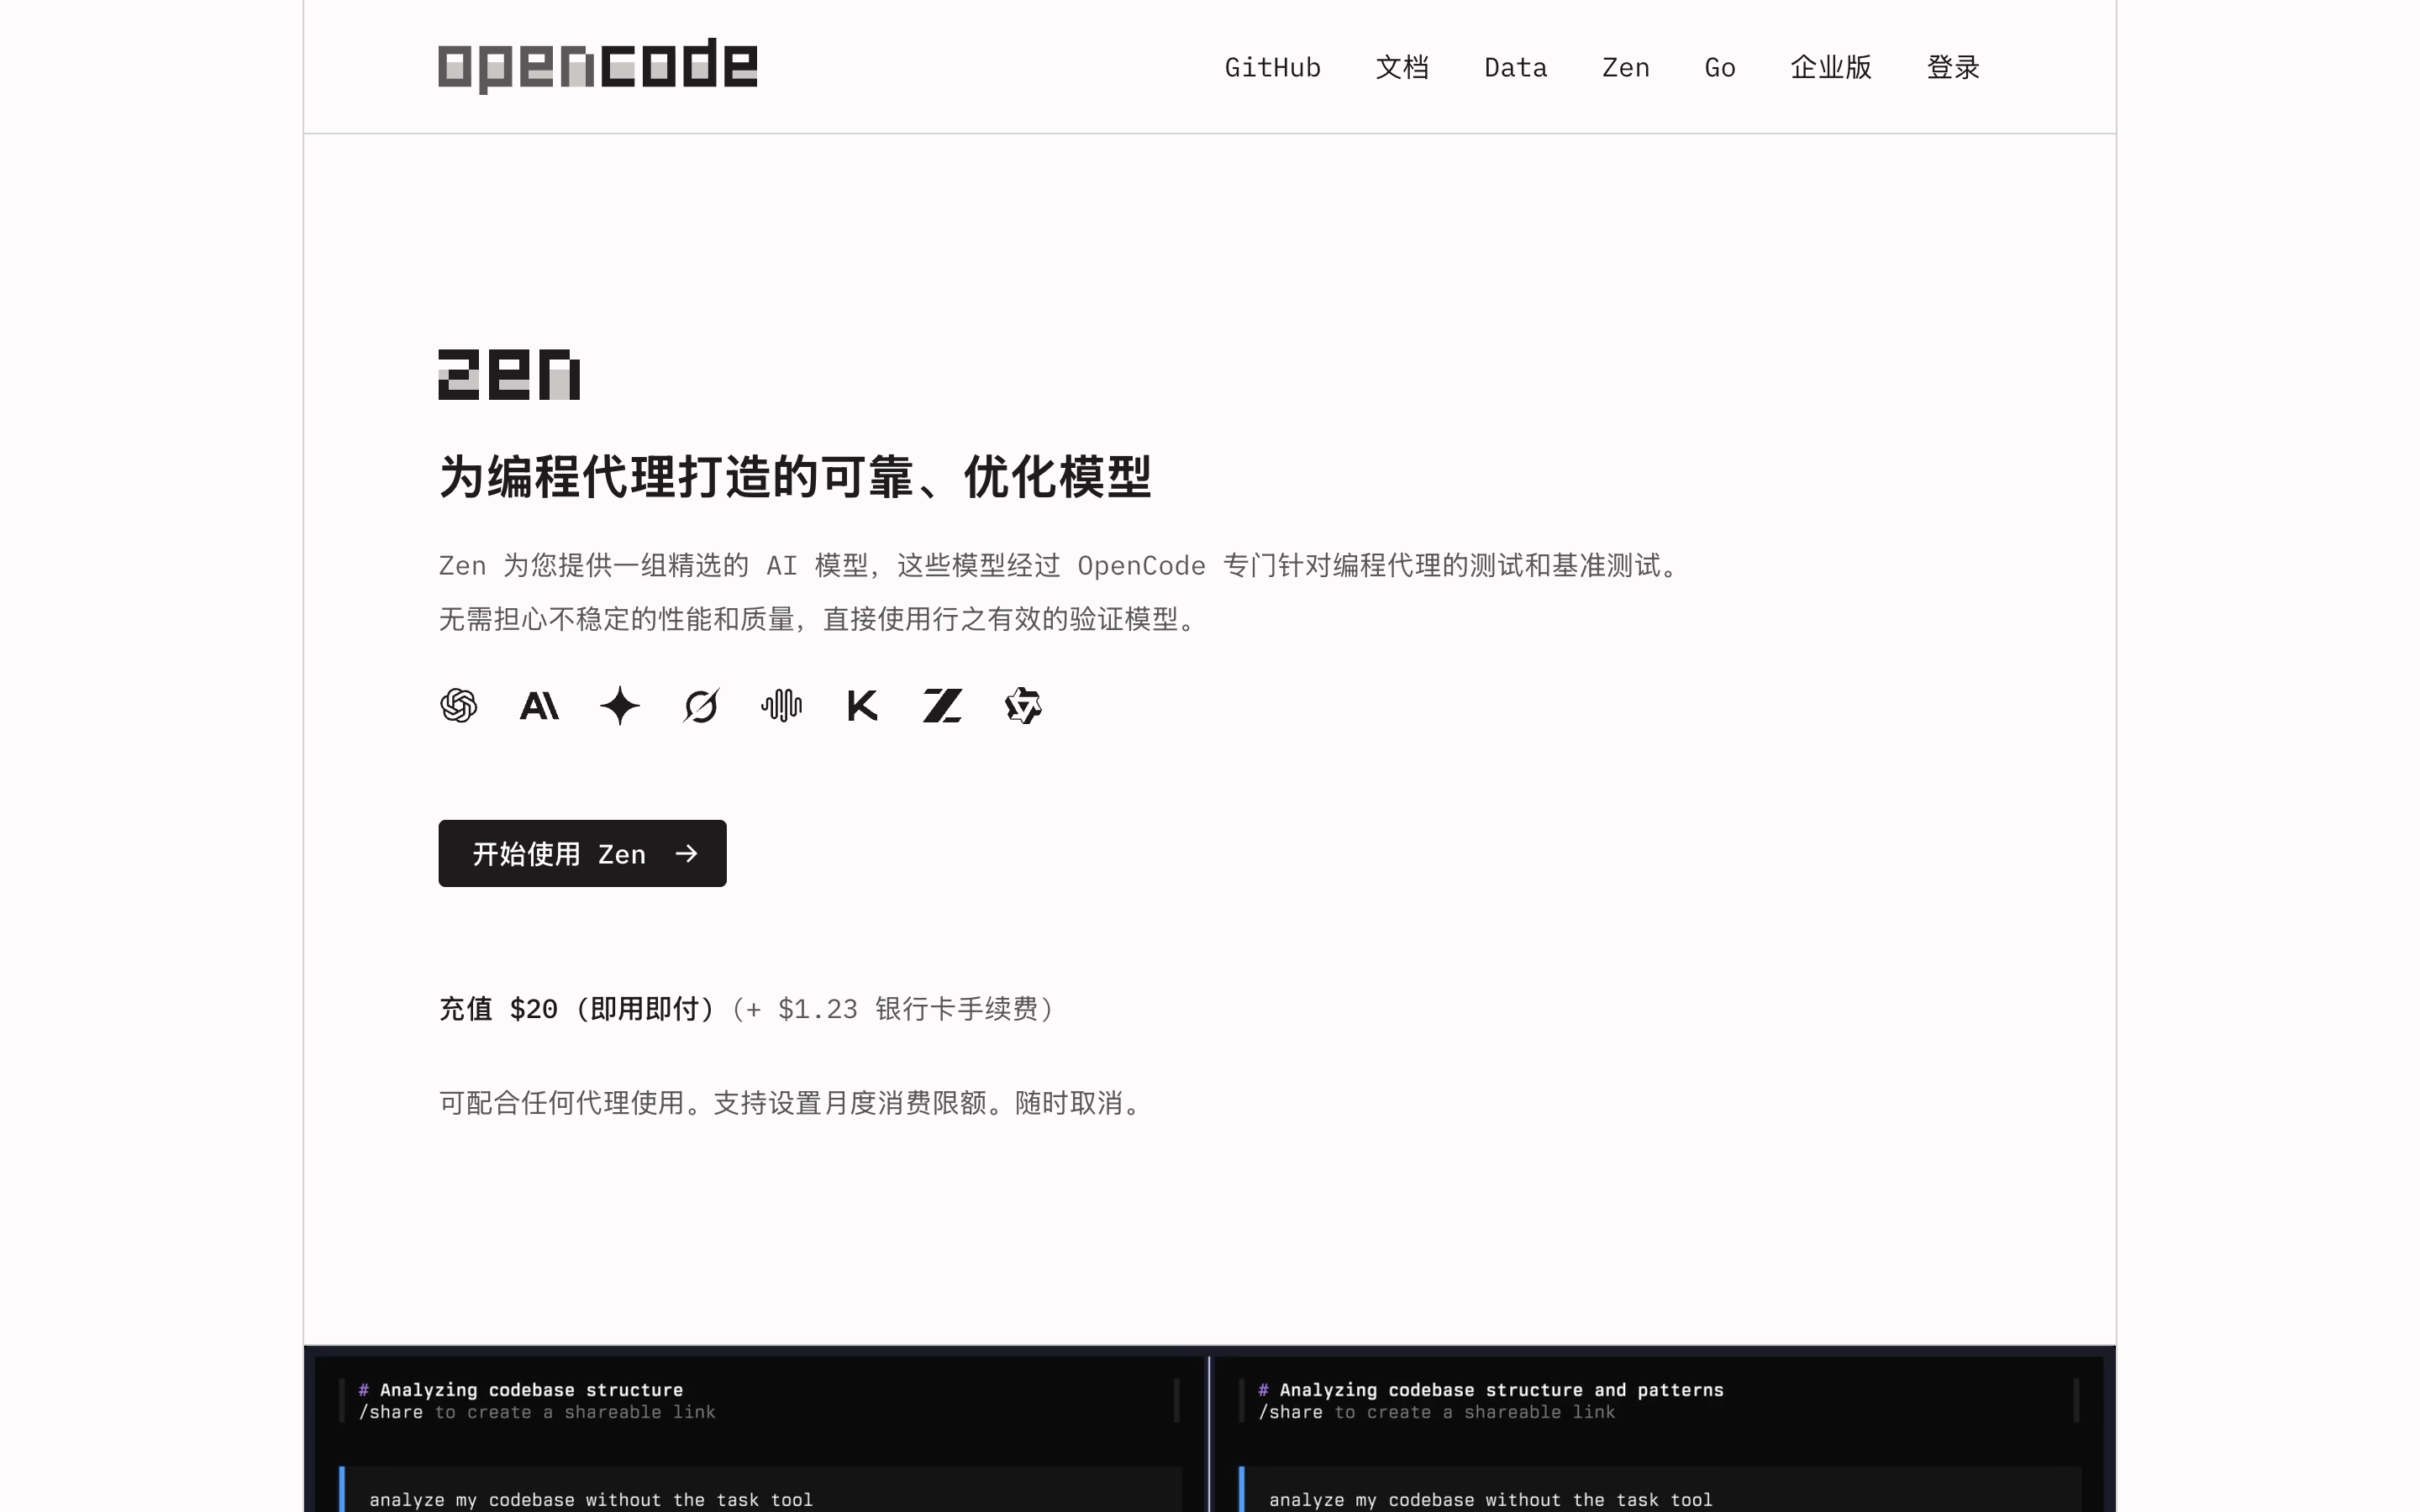The image size is (2420, 1512).
Task: Select Zen in the top navigation
Action: 1625,67
